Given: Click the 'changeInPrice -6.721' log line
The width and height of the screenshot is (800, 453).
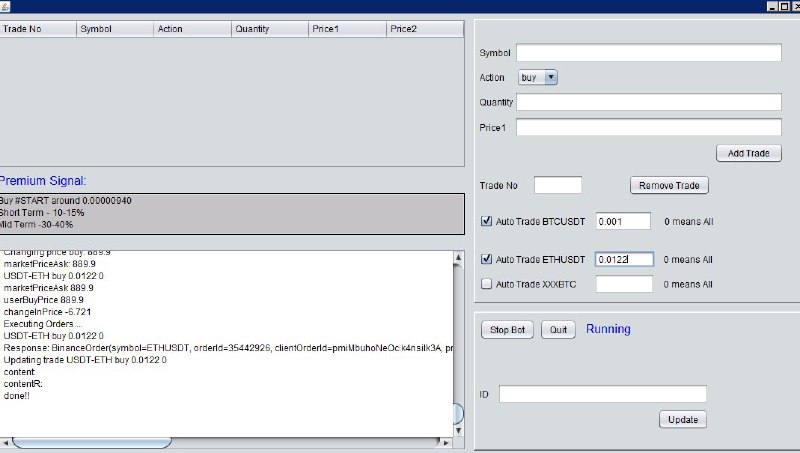Looking at the screenshot, I should pos(47,312).
